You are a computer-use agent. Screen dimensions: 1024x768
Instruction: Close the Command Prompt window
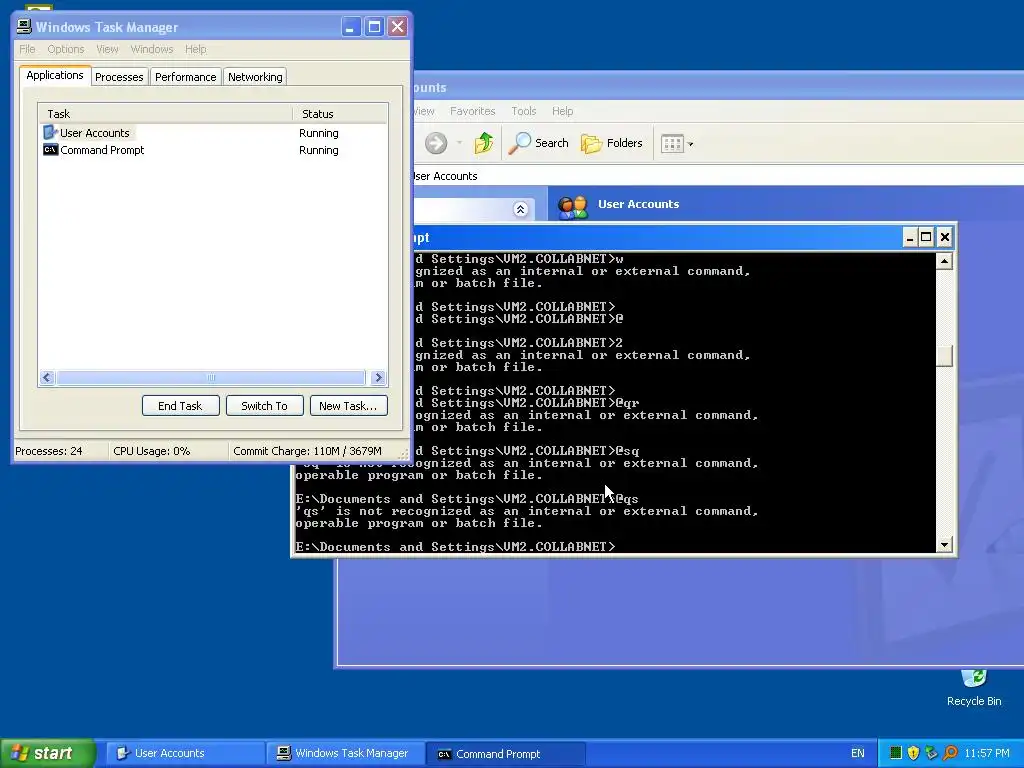click(x=944, y=237)
